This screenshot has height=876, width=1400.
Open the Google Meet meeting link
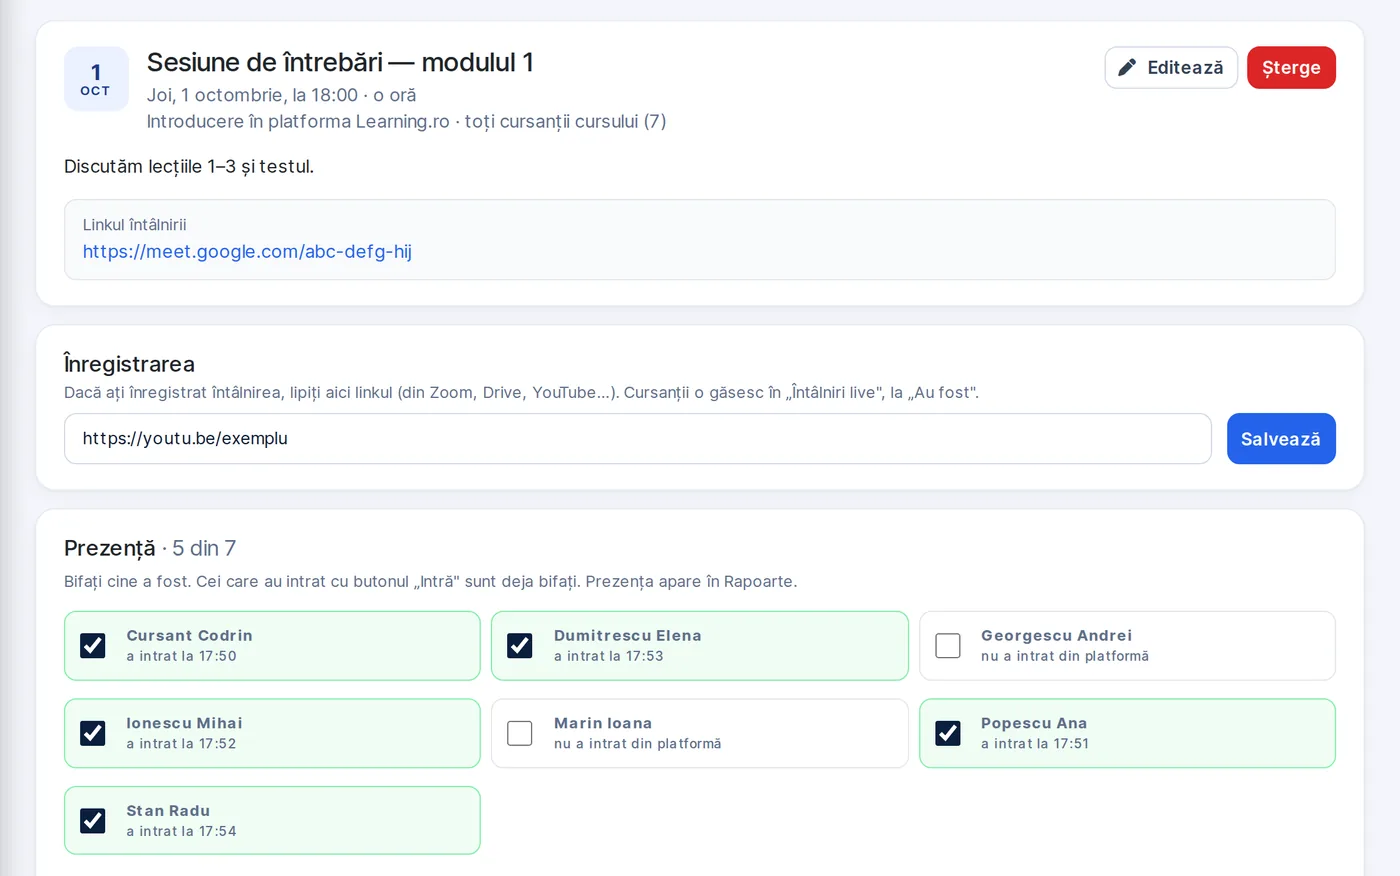247,252
